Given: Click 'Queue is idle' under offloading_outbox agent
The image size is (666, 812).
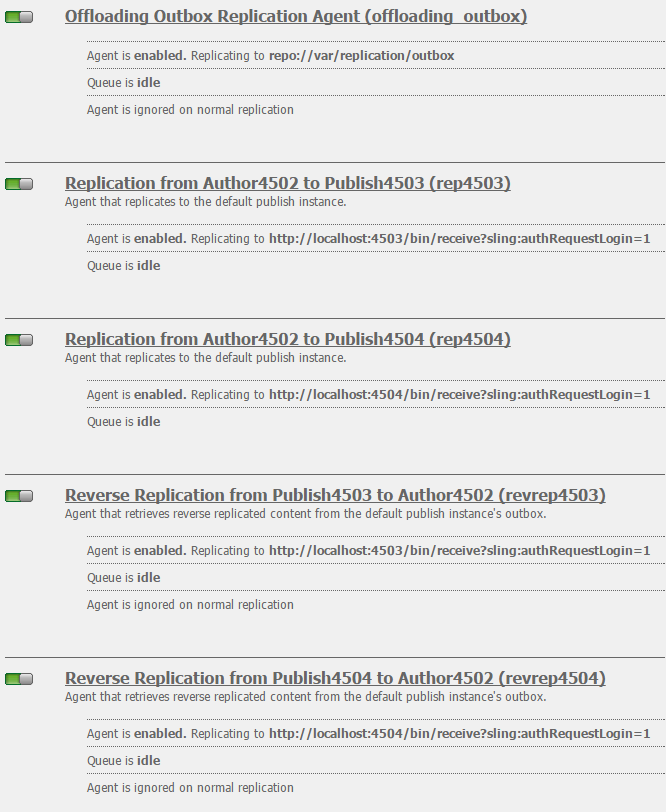Looking at the screenshot, I should pyautogui.click(x=124, y=83).
